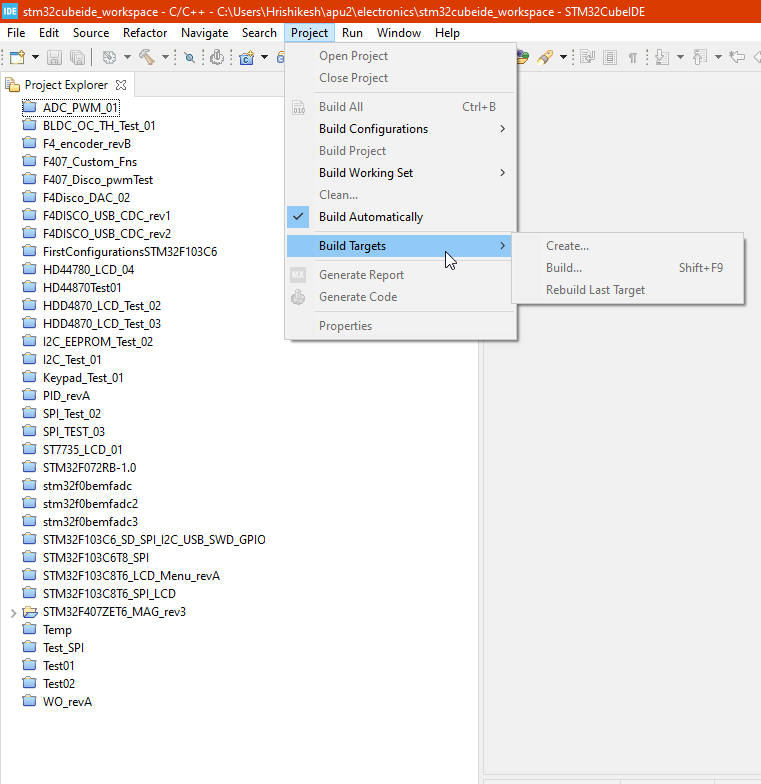
Task: Open the Window menu
Action: tap(399, 33)
